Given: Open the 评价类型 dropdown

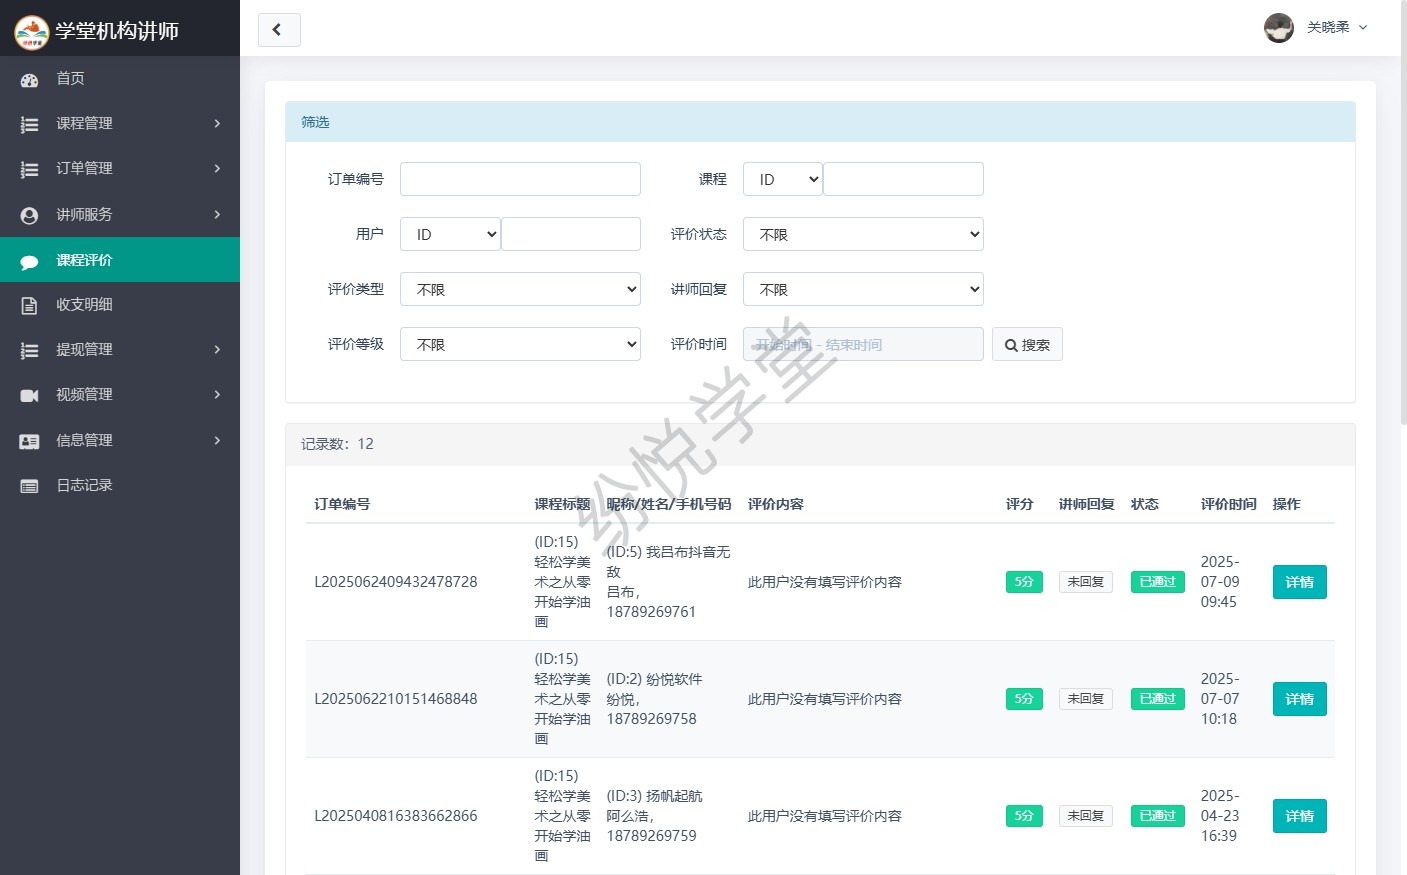Looking at the screenshot, I should 520,289.
